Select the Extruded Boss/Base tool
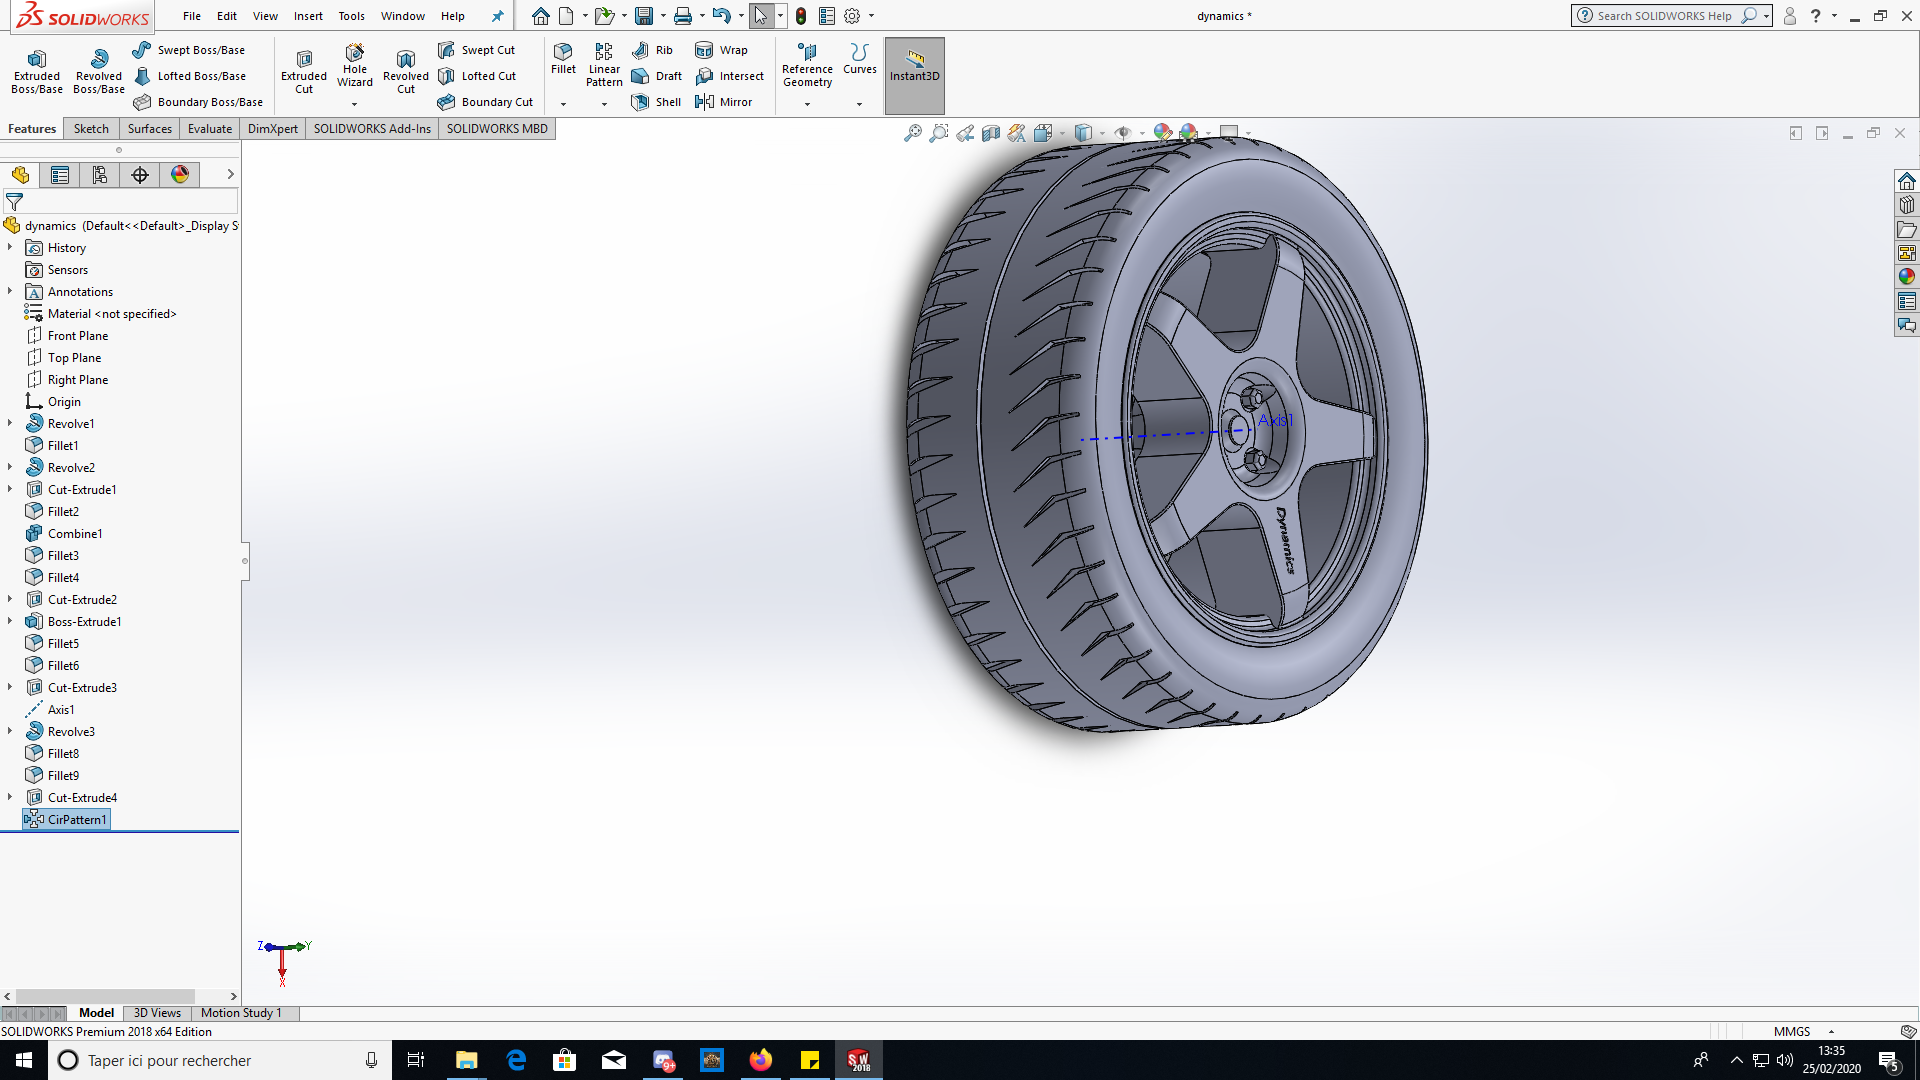The image size is (1920, 1080). pos(37,71)
